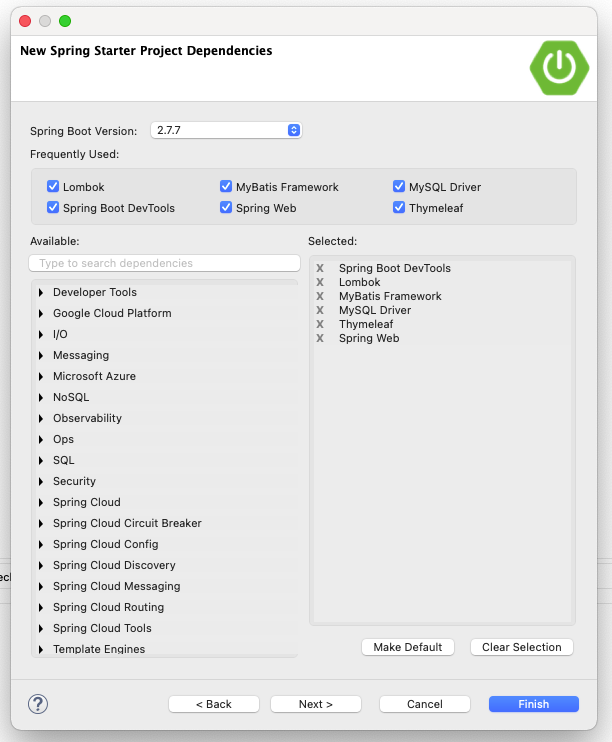Uncheck the MySQL Driver checkbox

[x=399, y=186]
